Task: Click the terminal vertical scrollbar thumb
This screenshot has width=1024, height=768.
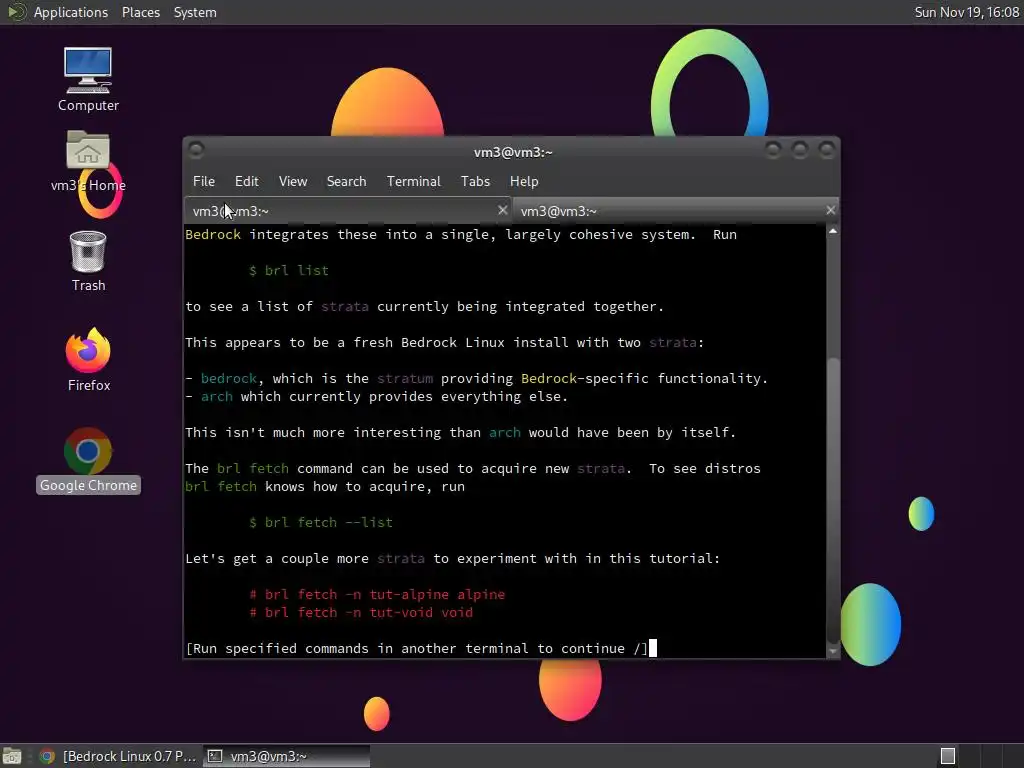Action: 833,500
